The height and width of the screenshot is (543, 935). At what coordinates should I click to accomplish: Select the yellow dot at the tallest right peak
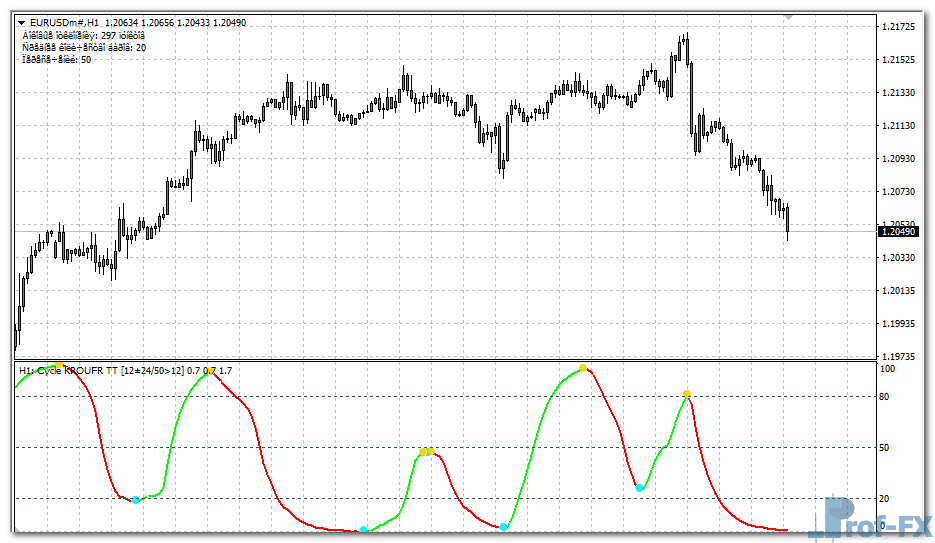click(x=583, y=368)
